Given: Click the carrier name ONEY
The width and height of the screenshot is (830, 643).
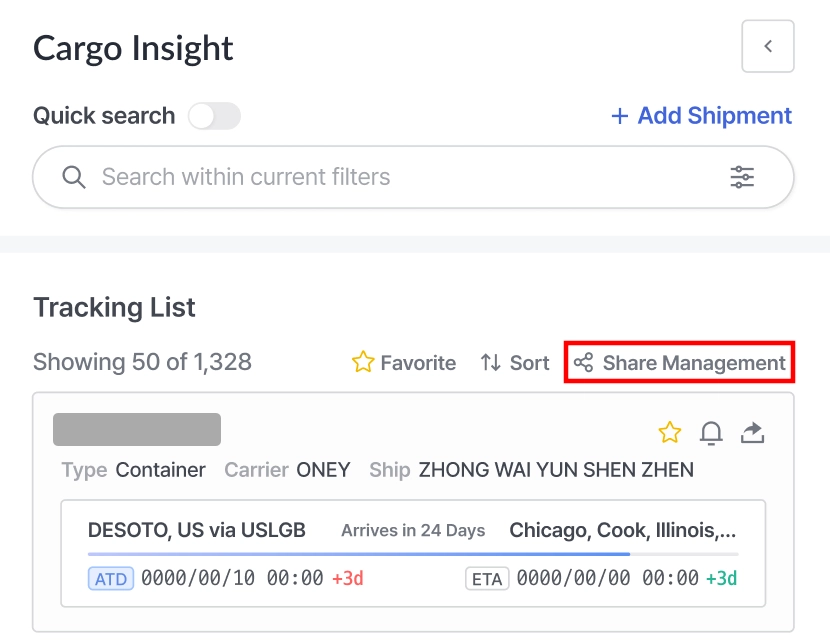Looking at the screenshot, I should [x=323, y=470].
